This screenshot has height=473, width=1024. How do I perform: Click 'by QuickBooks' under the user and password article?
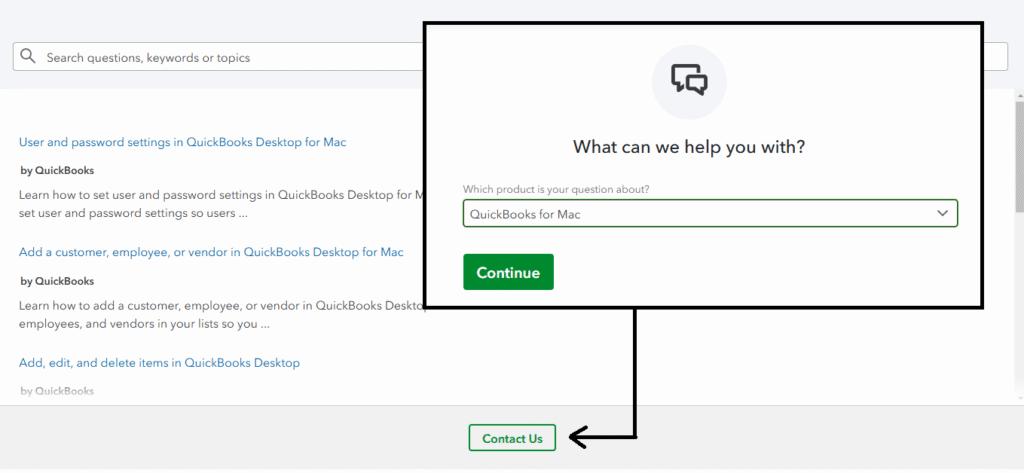(57, 171)
